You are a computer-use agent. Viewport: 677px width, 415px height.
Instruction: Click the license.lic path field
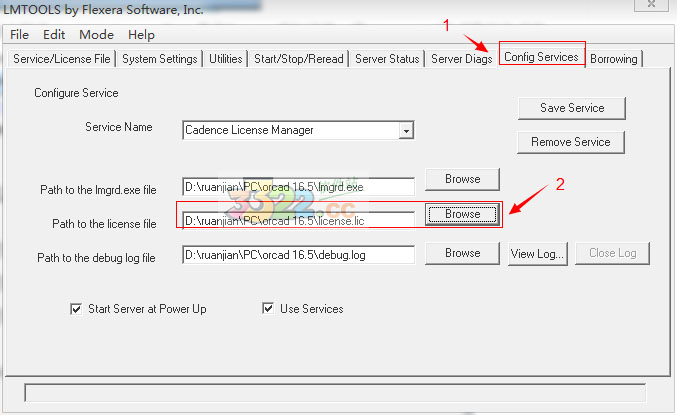coord(298,221)
